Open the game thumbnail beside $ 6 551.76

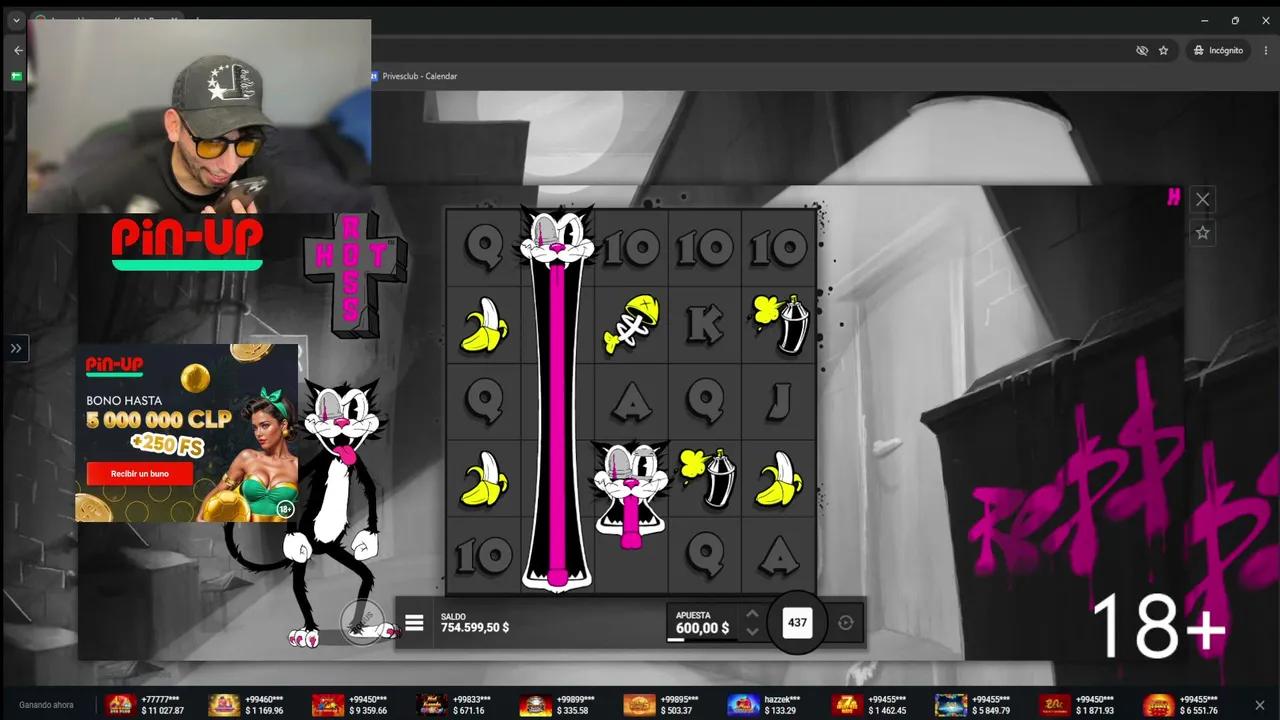tap(1159, 705)
